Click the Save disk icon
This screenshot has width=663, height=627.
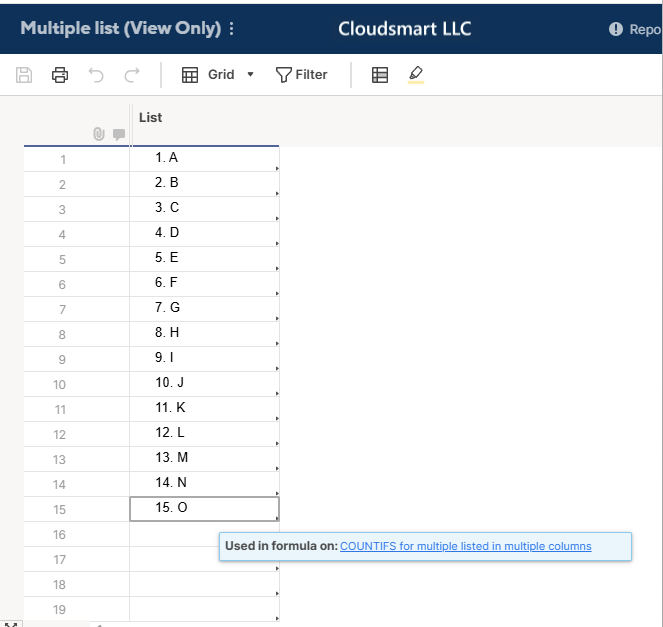coord(24,75)
